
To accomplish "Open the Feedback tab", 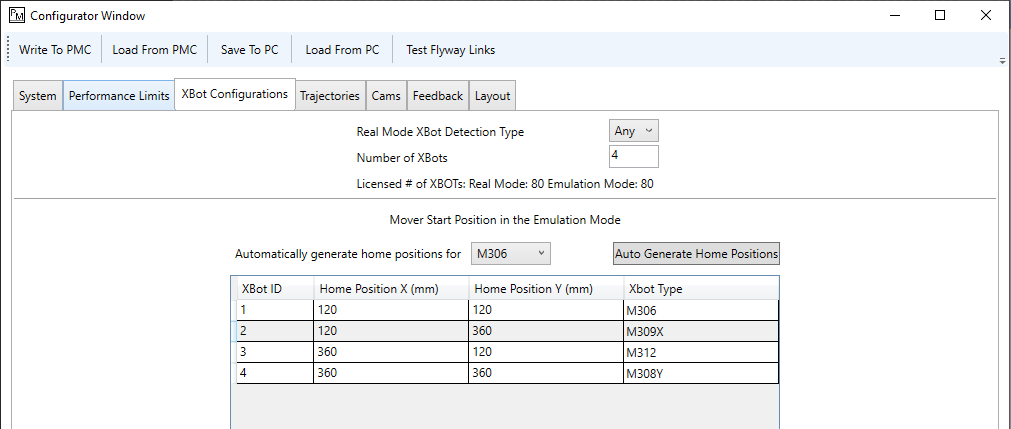I will coord(437,96).
